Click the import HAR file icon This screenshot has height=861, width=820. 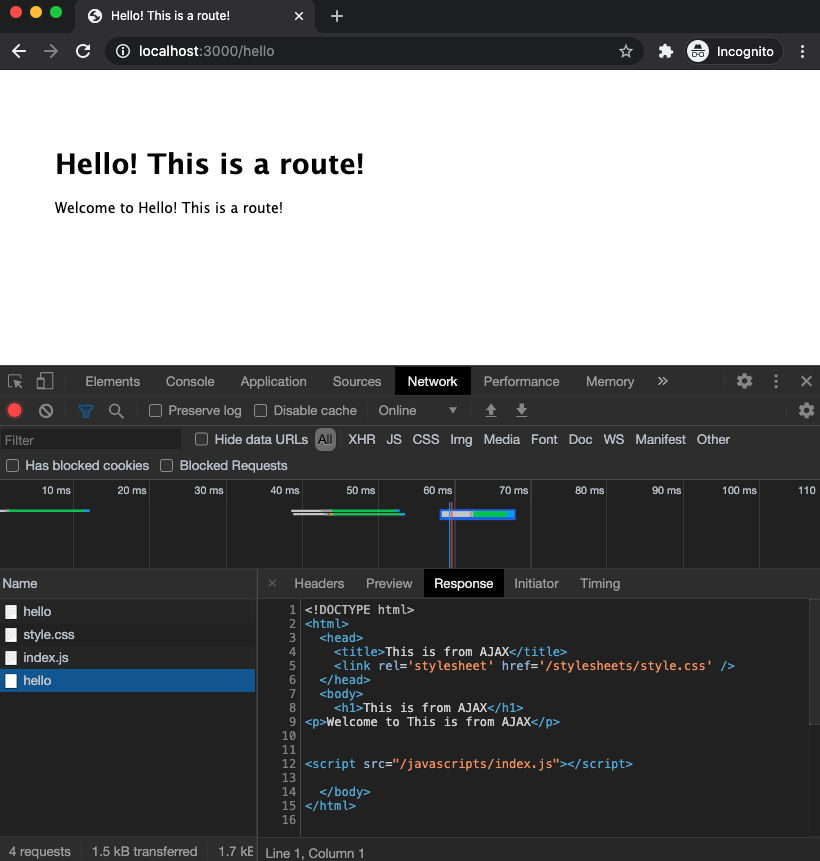[491, 410]
